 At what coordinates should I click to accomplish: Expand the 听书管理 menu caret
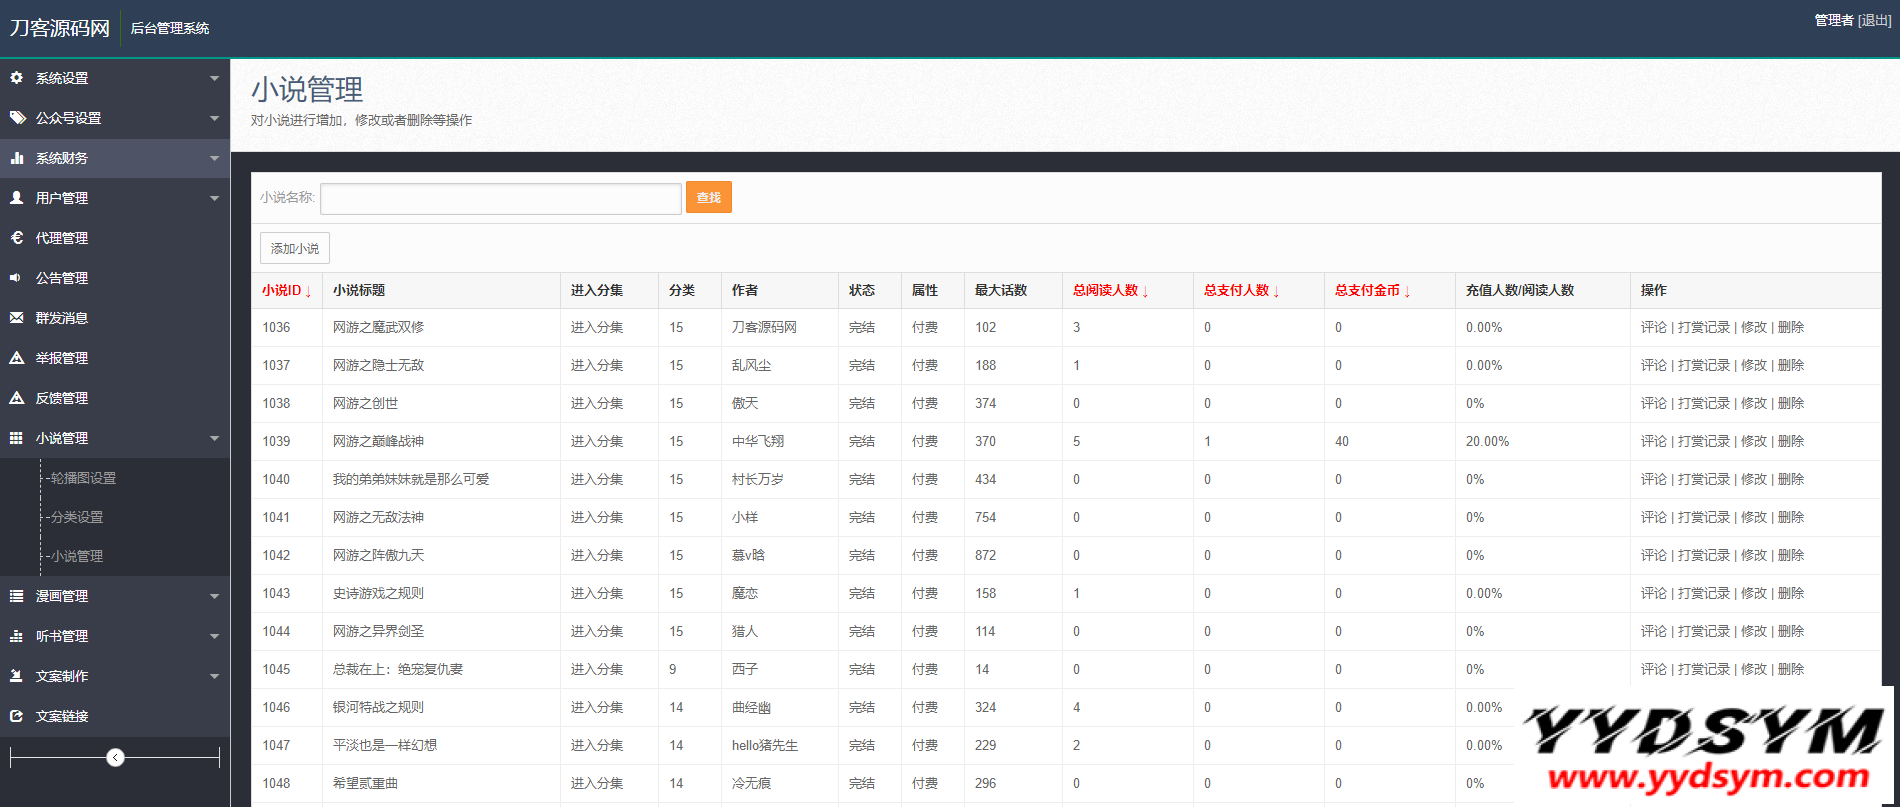click(214, 637)
